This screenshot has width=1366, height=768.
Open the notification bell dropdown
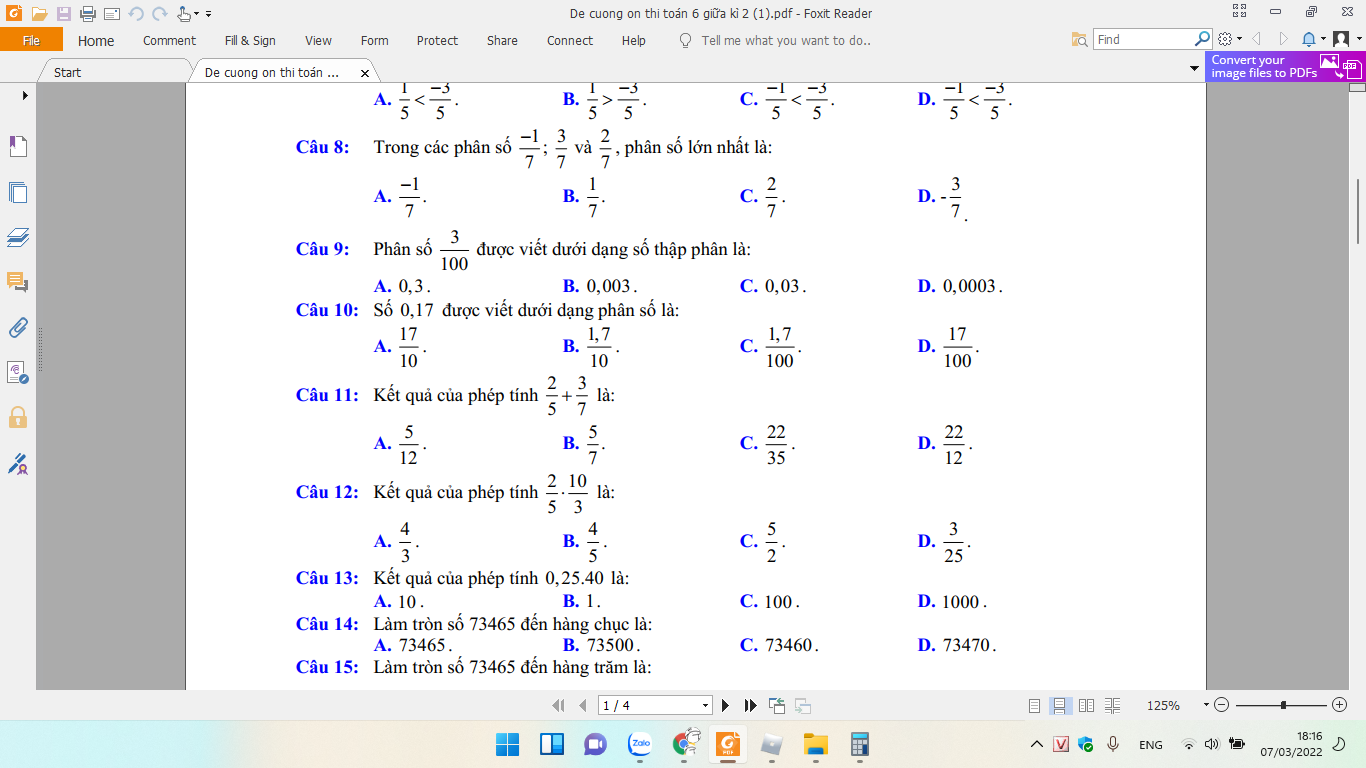(x=1313, y=39)
